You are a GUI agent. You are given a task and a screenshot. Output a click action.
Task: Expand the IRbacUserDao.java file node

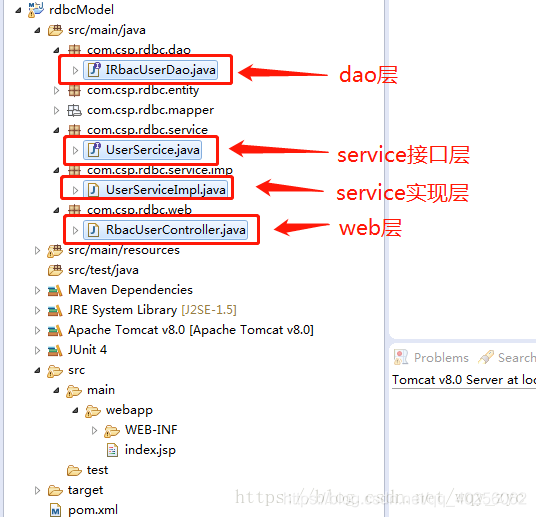(76, 70)
